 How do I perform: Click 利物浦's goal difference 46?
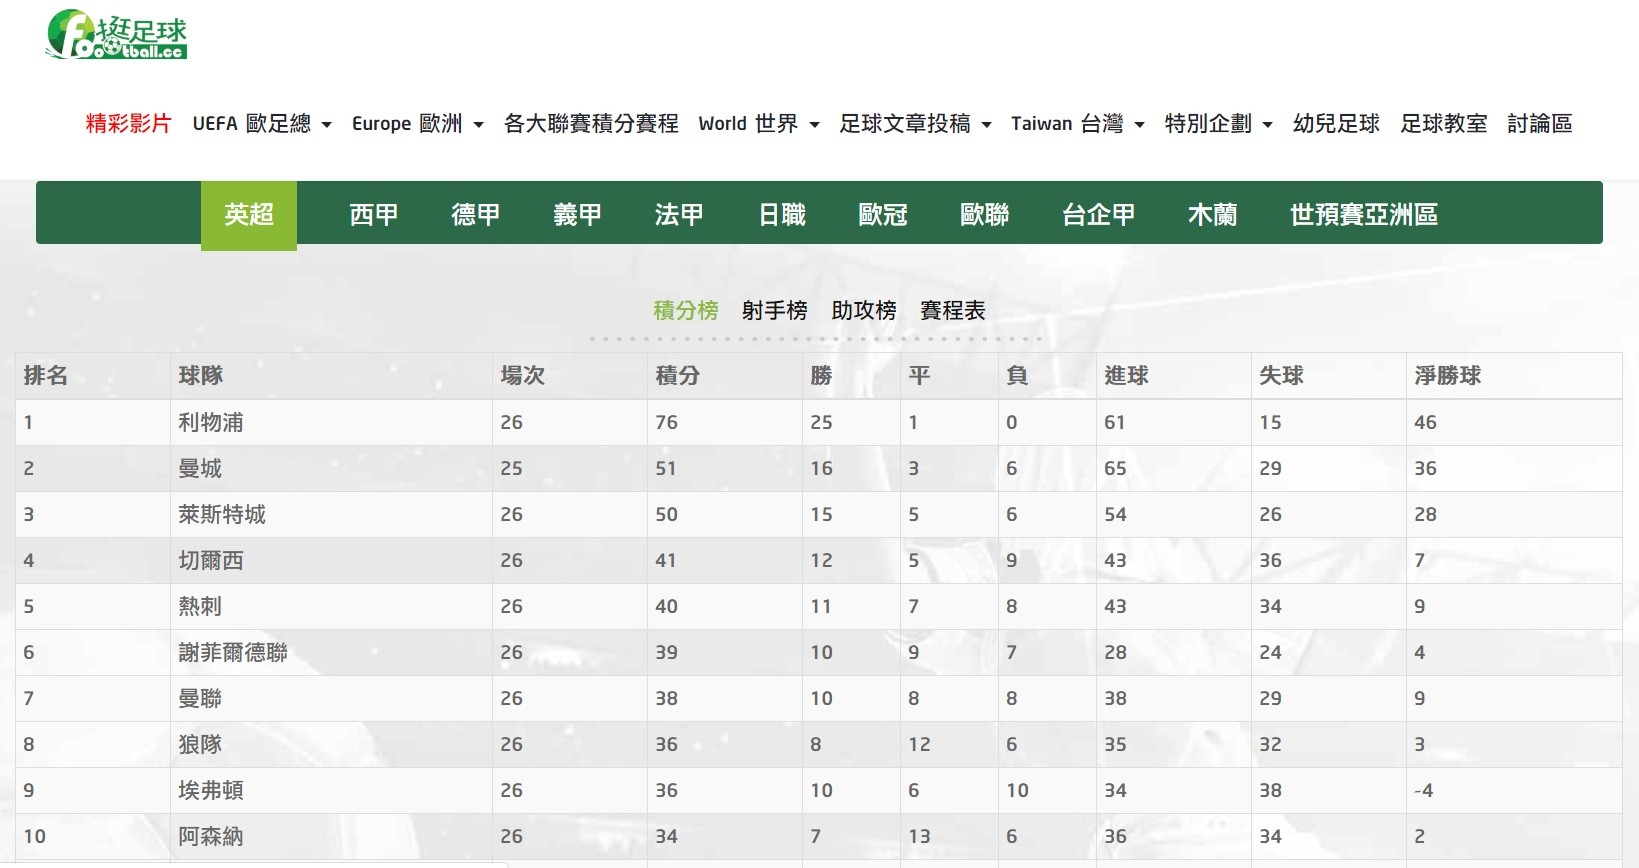(x=1426, y=423)
